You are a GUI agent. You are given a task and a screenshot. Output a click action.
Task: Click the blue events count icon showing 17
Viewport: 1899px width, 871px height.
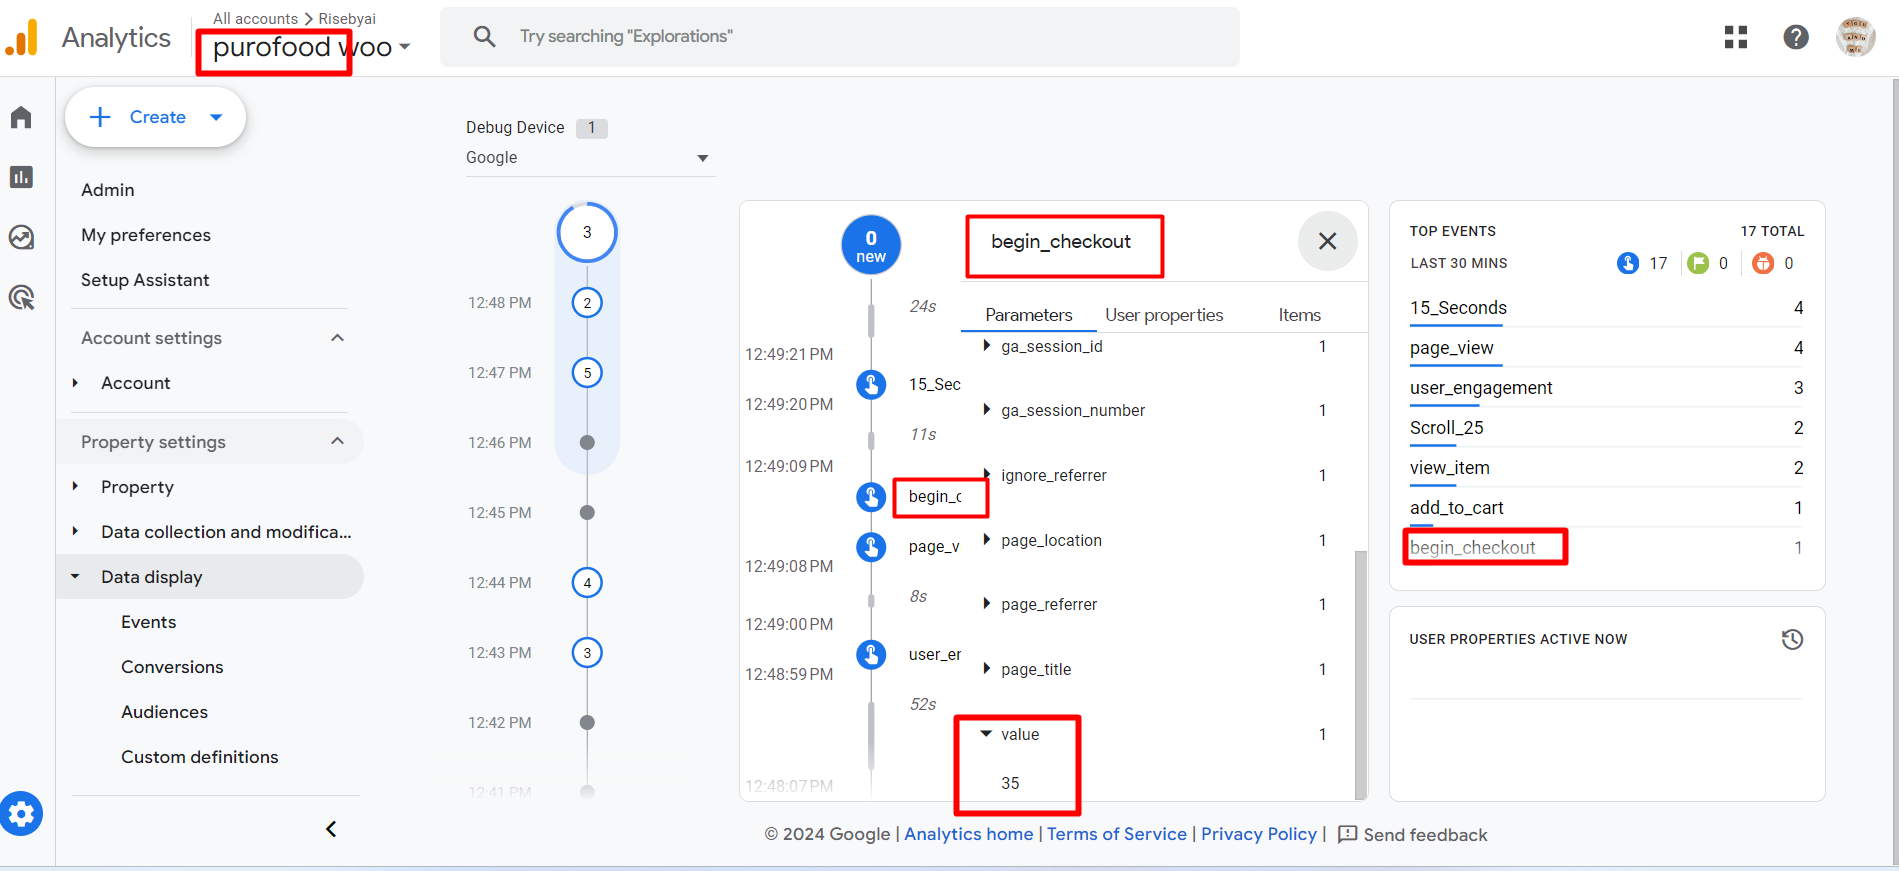click(x=1628, y=263)
